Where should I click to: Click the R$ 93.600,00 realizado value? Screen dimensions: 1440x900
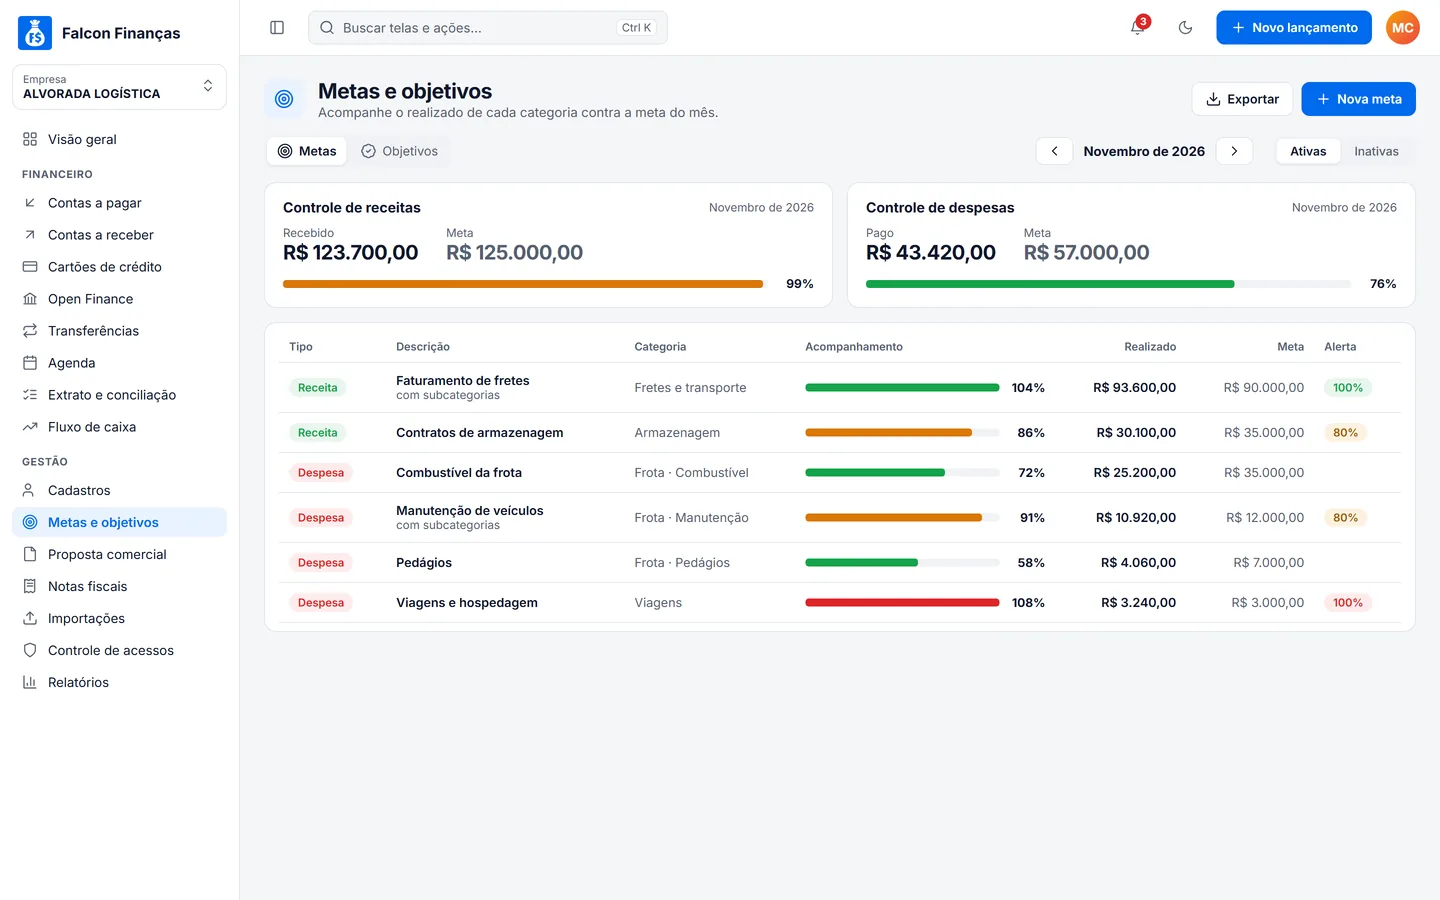click(x=1134, y=388)
